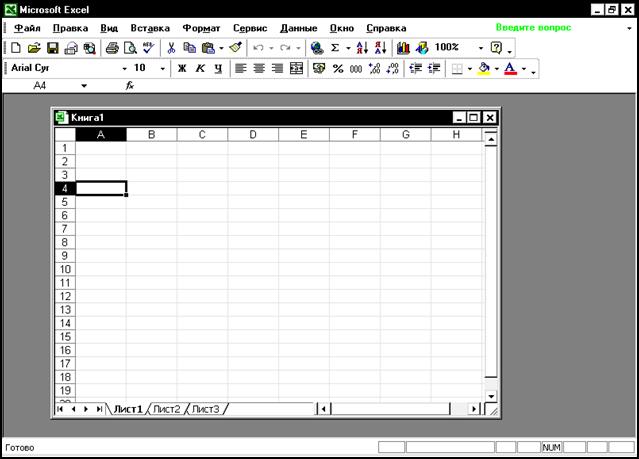This screenshot has width=639, height=459.
Task: Open the Сервис menu
Action: coord(250,28)
